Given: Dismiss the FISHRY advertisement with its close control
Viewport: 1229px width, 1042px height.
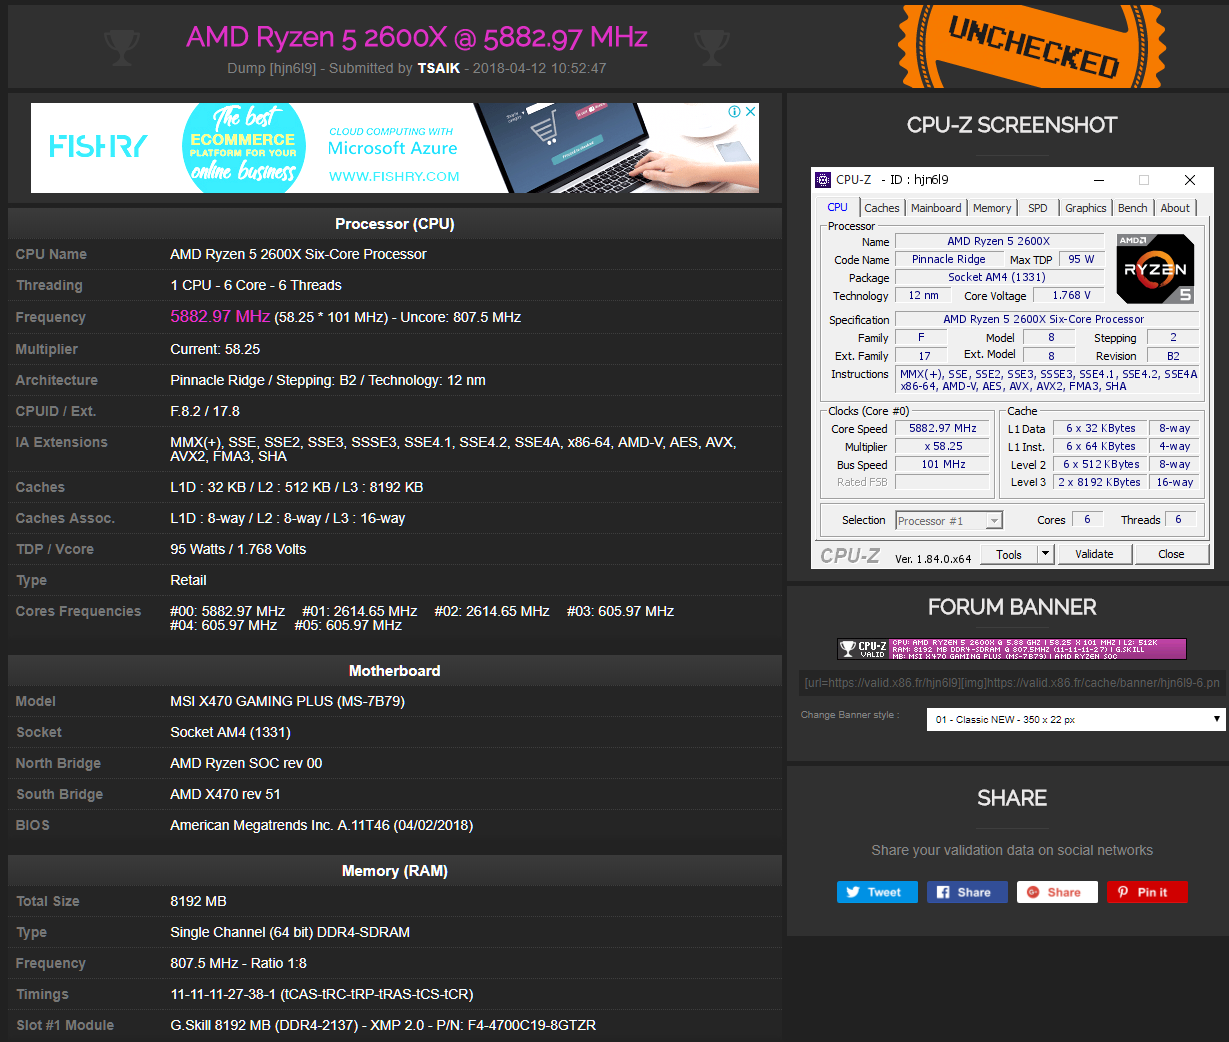Looking at the screenshot, I should click(x=750, y=111).
